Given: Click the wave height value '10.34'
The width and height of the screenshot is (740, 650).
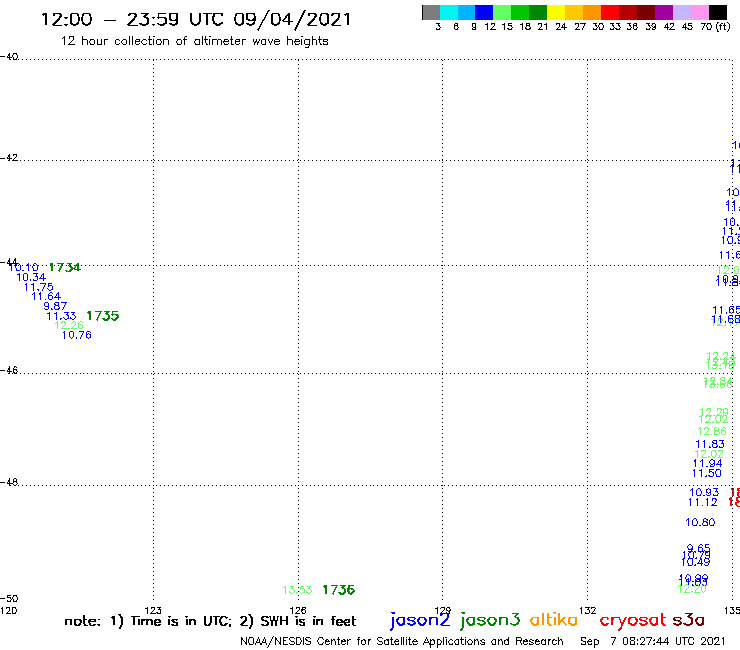Looking at the screenshot, I should (x=31, y=278).
